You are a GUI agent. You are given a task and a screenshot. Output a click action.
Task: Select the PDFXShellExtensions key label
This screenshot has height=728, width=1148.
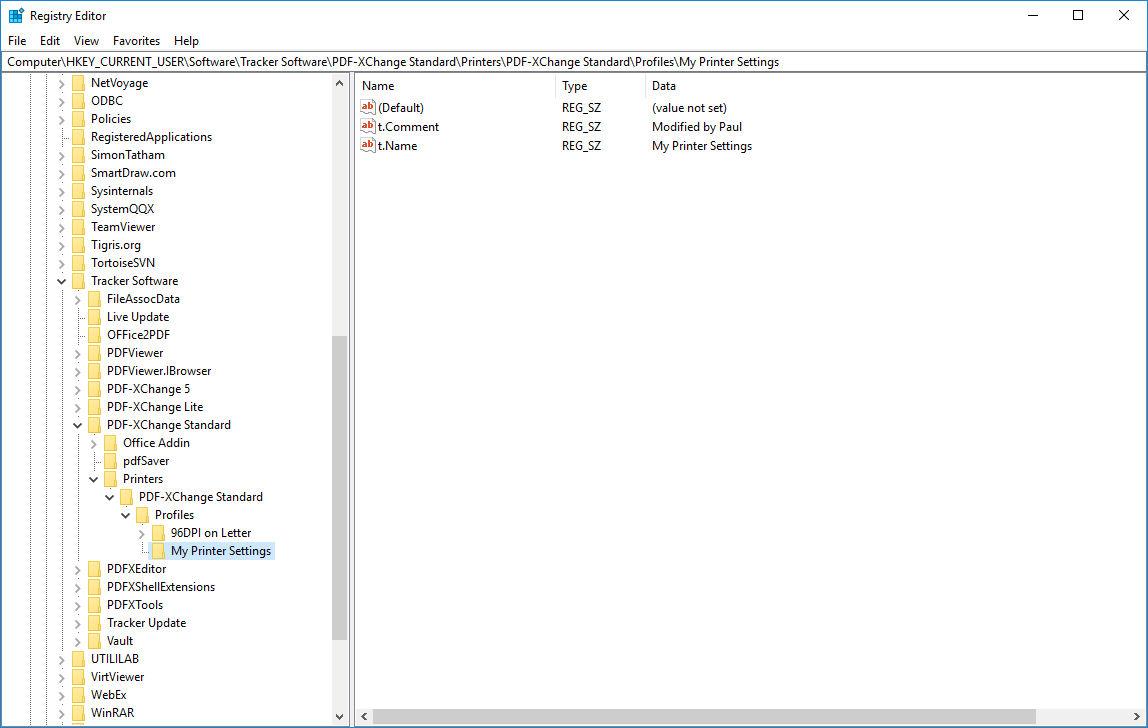click(x=161, y=587)
